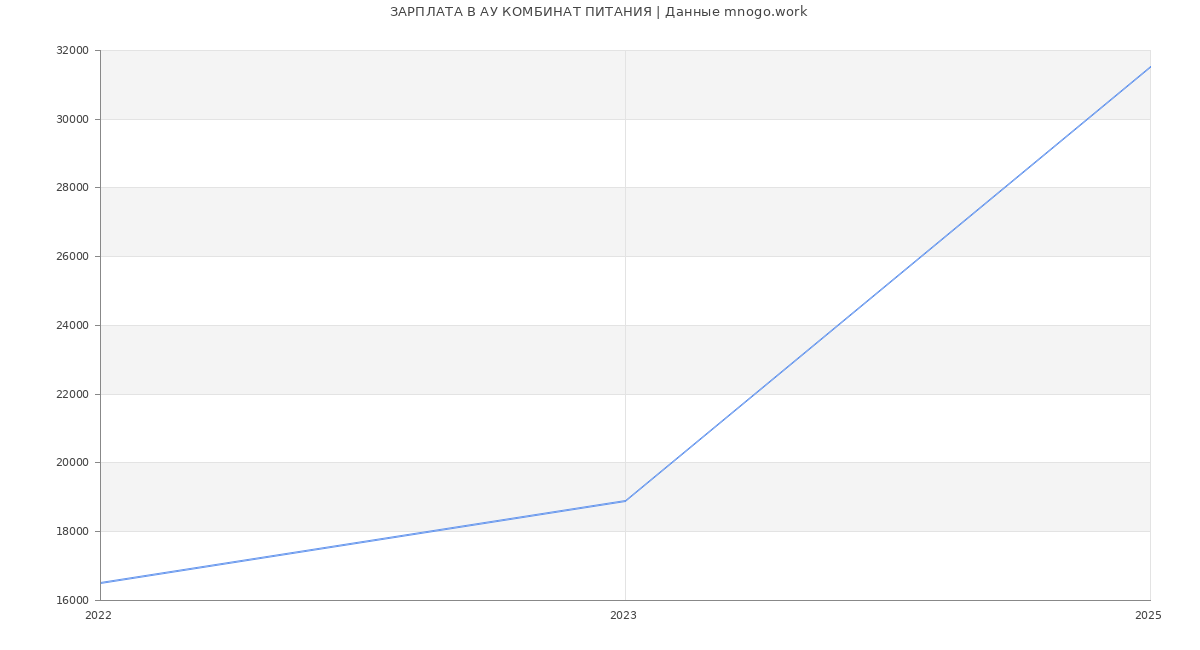Click the 28000 y-axis label
This screenshot has width=1200, height=650.
(72, 188)
